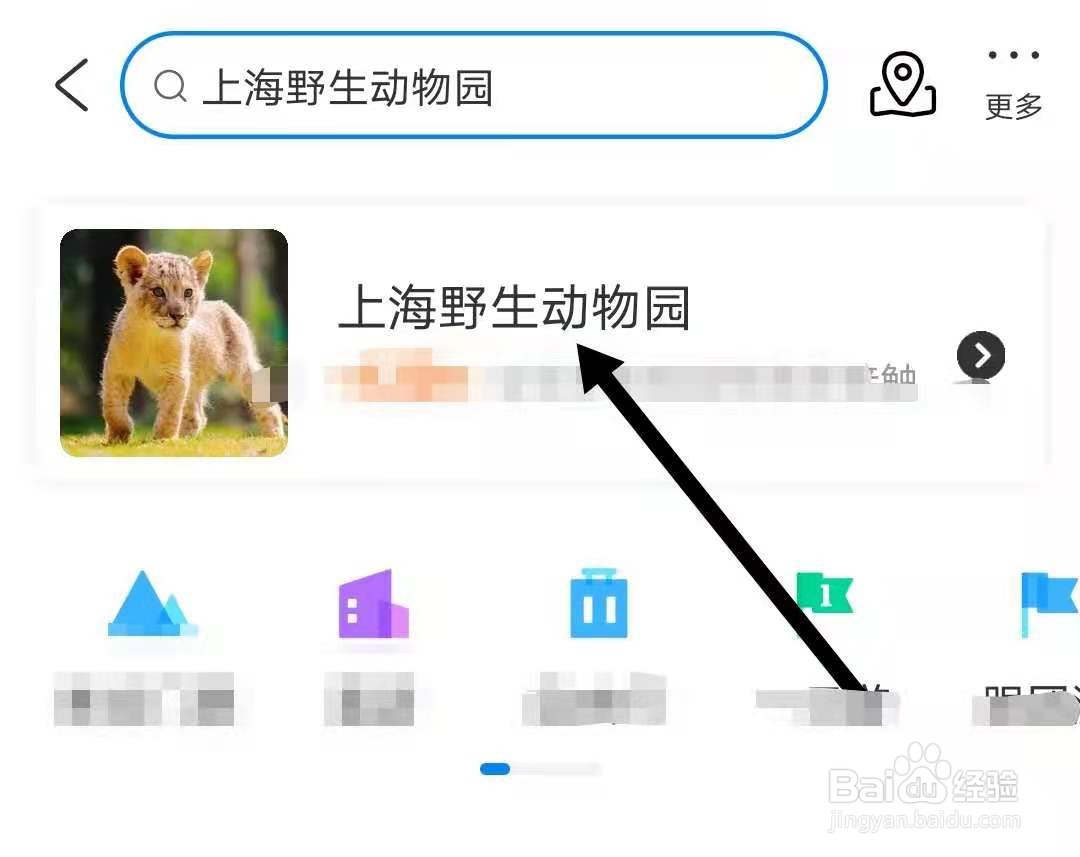
Task: Select the blurred label under mountain icon
Action: (144, 699)
